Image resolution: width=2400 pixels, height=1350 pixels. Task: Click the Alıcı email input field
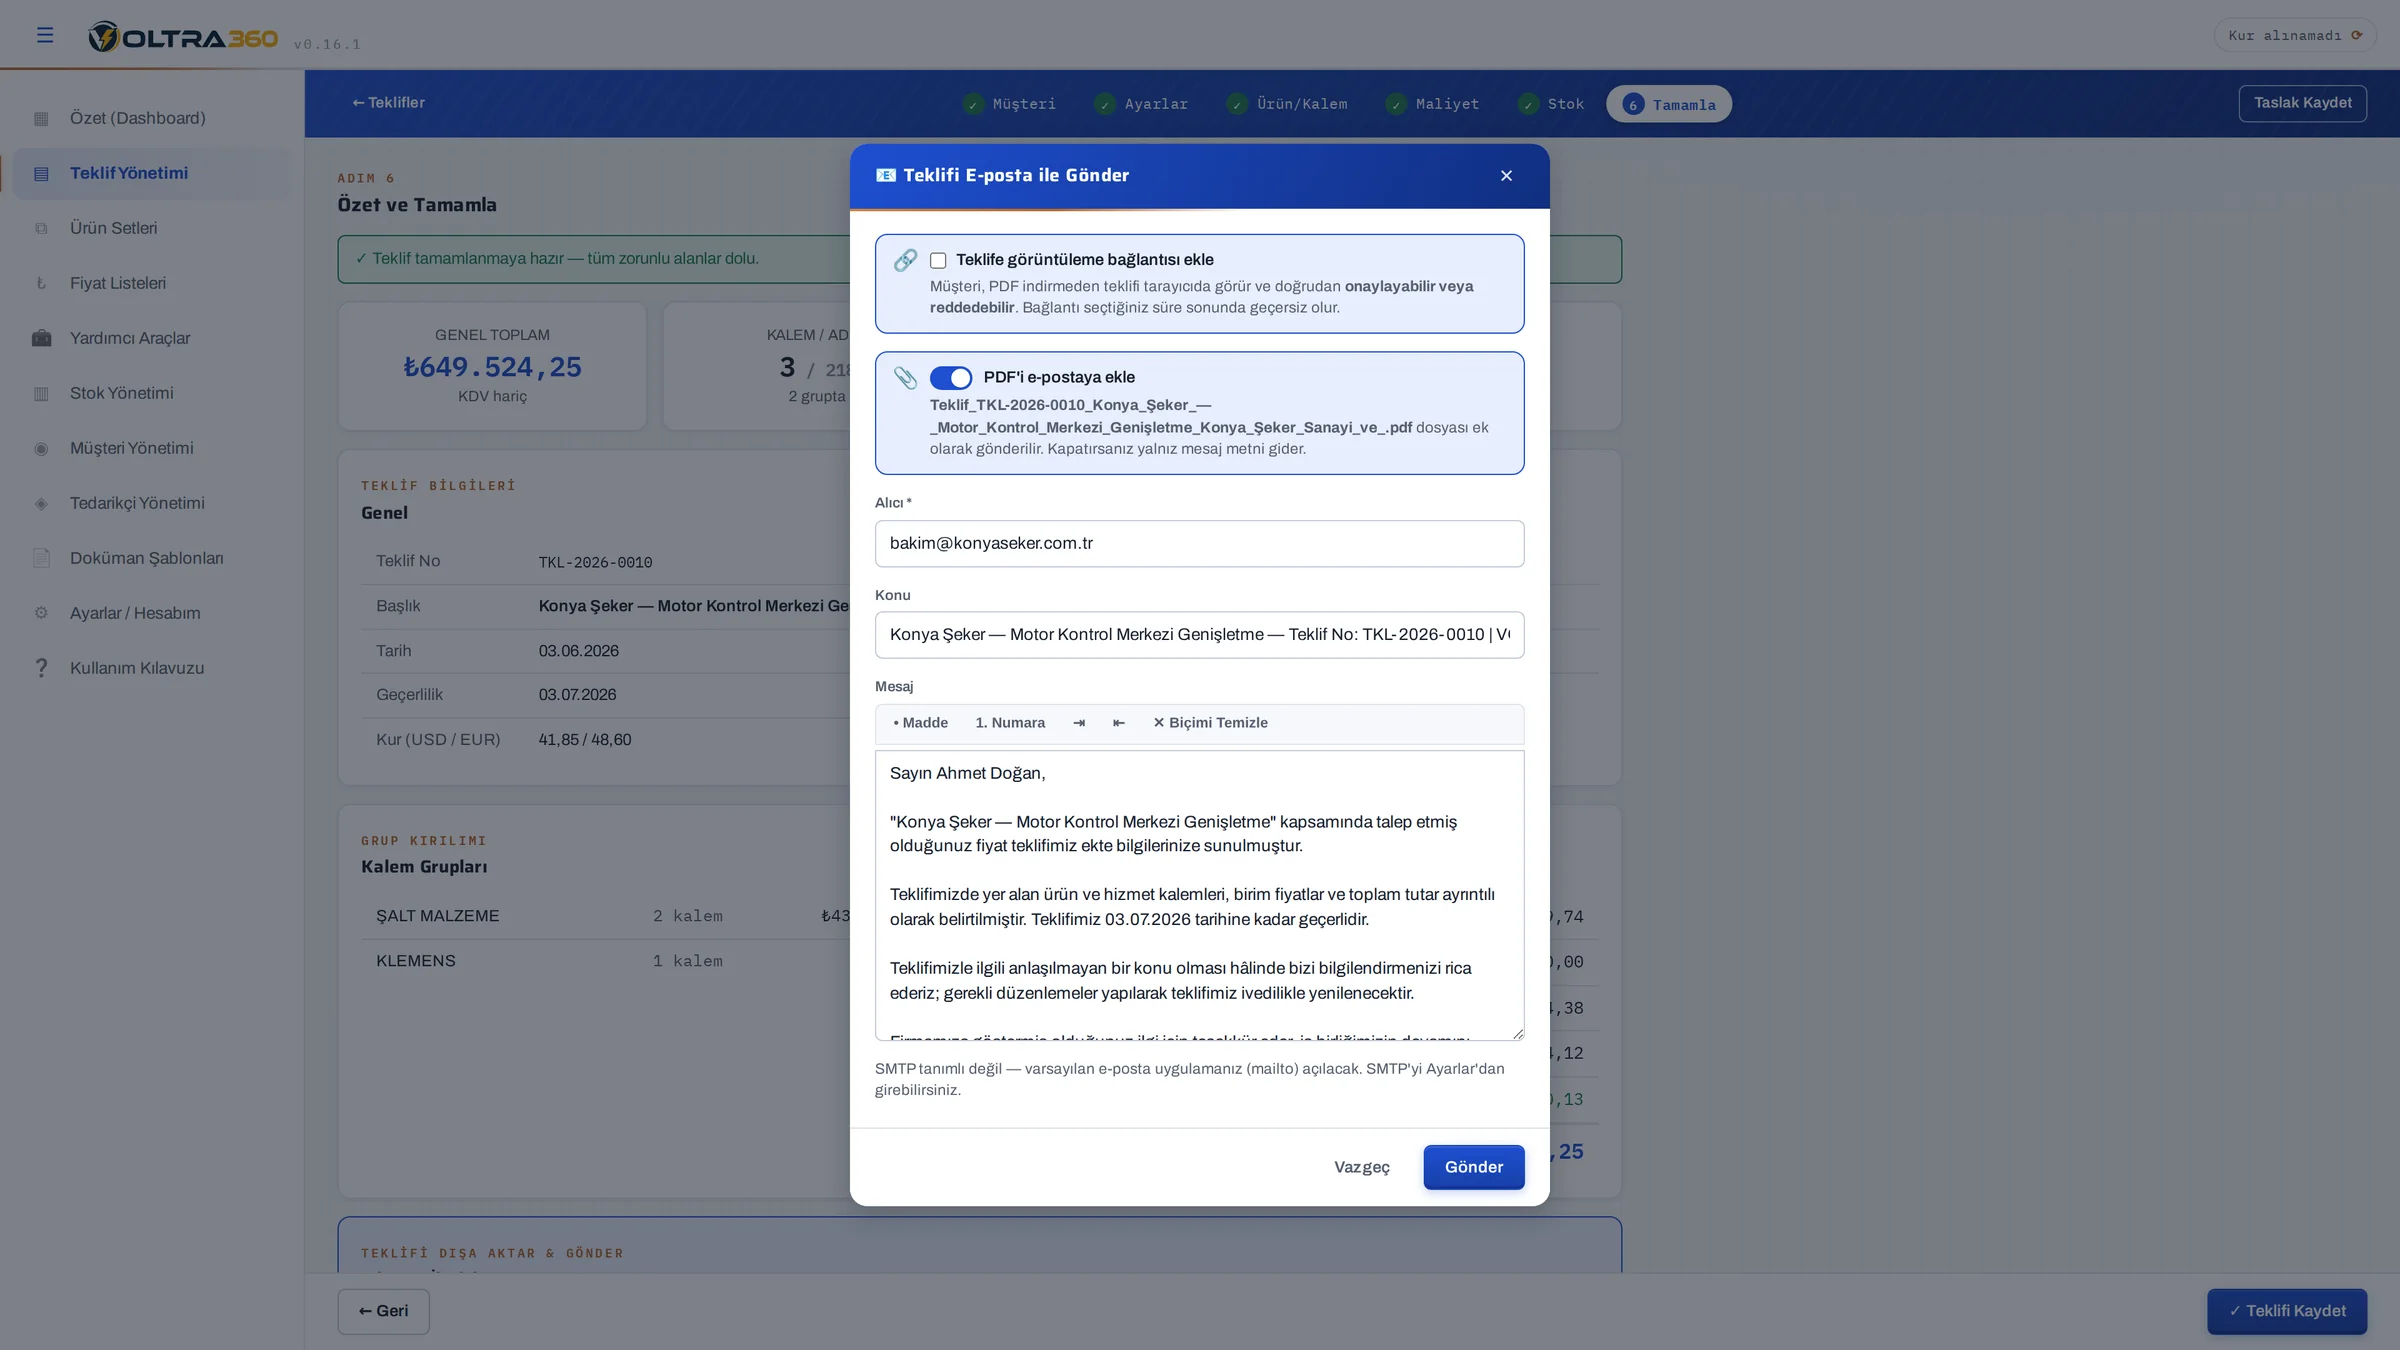(1199, 543)
